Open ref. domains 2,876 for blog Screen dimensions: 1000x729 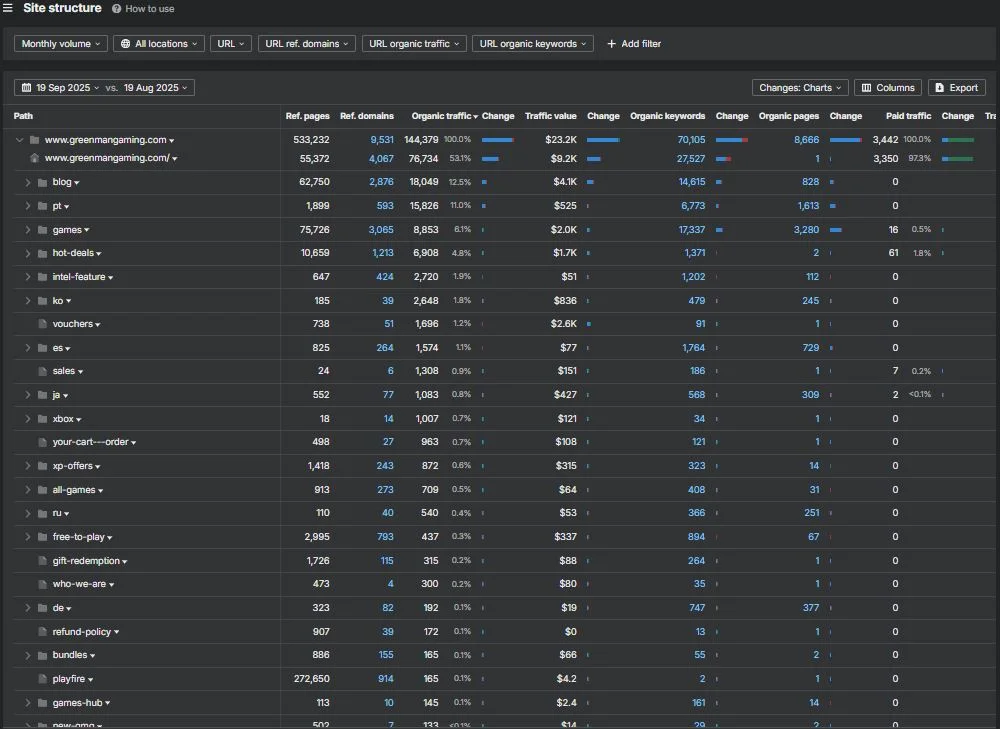click(381, 182)
